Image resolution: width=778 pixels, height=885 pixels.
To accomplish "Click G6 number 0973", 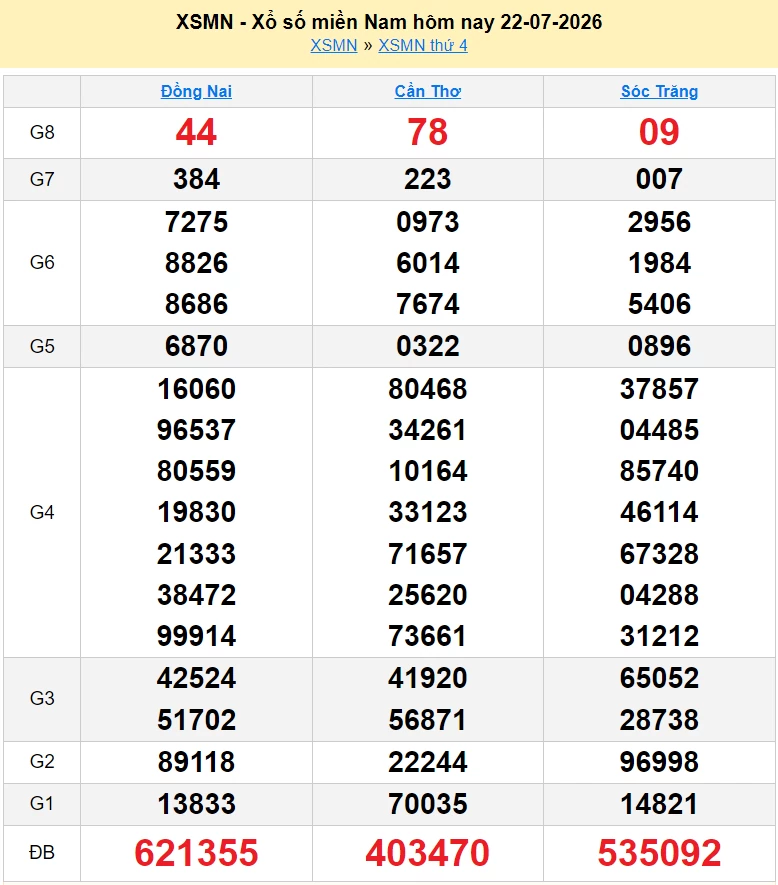I will [427, 222].
